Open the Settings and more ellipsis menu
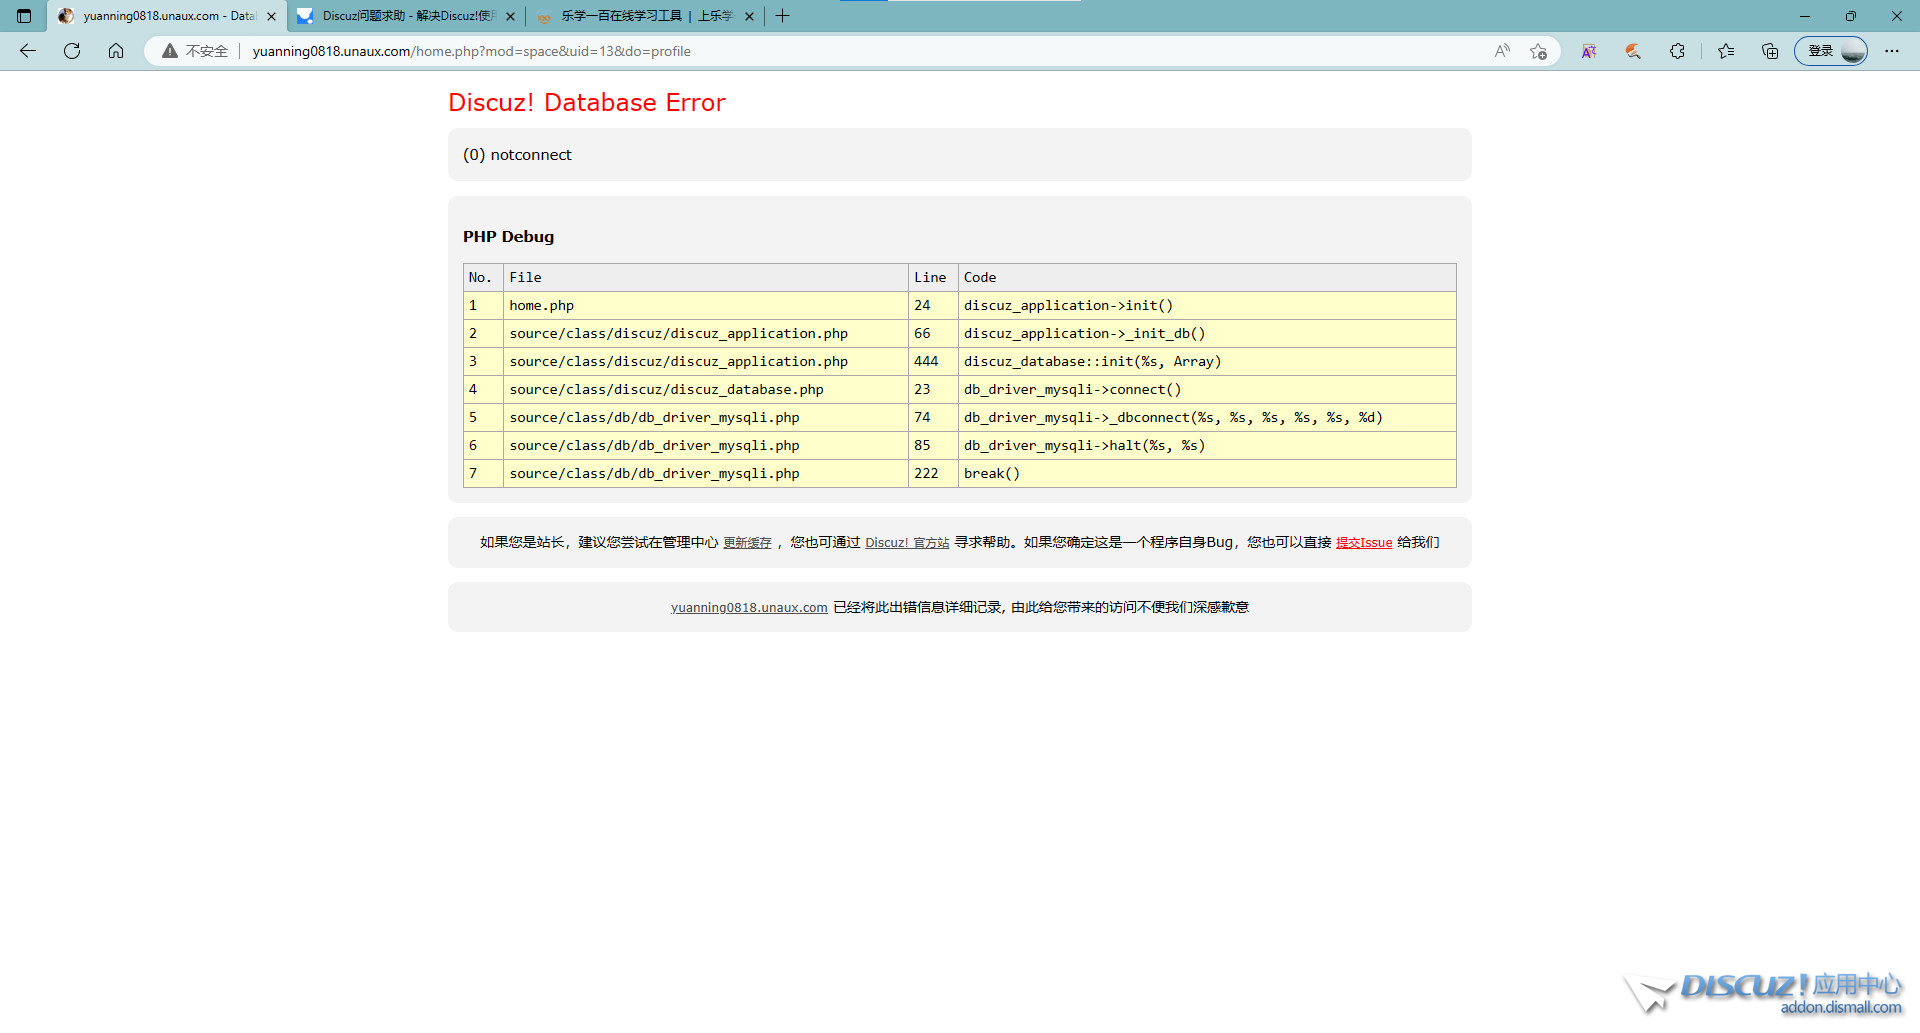Screen dimensions: 1920x1033 pos(1892,51)
